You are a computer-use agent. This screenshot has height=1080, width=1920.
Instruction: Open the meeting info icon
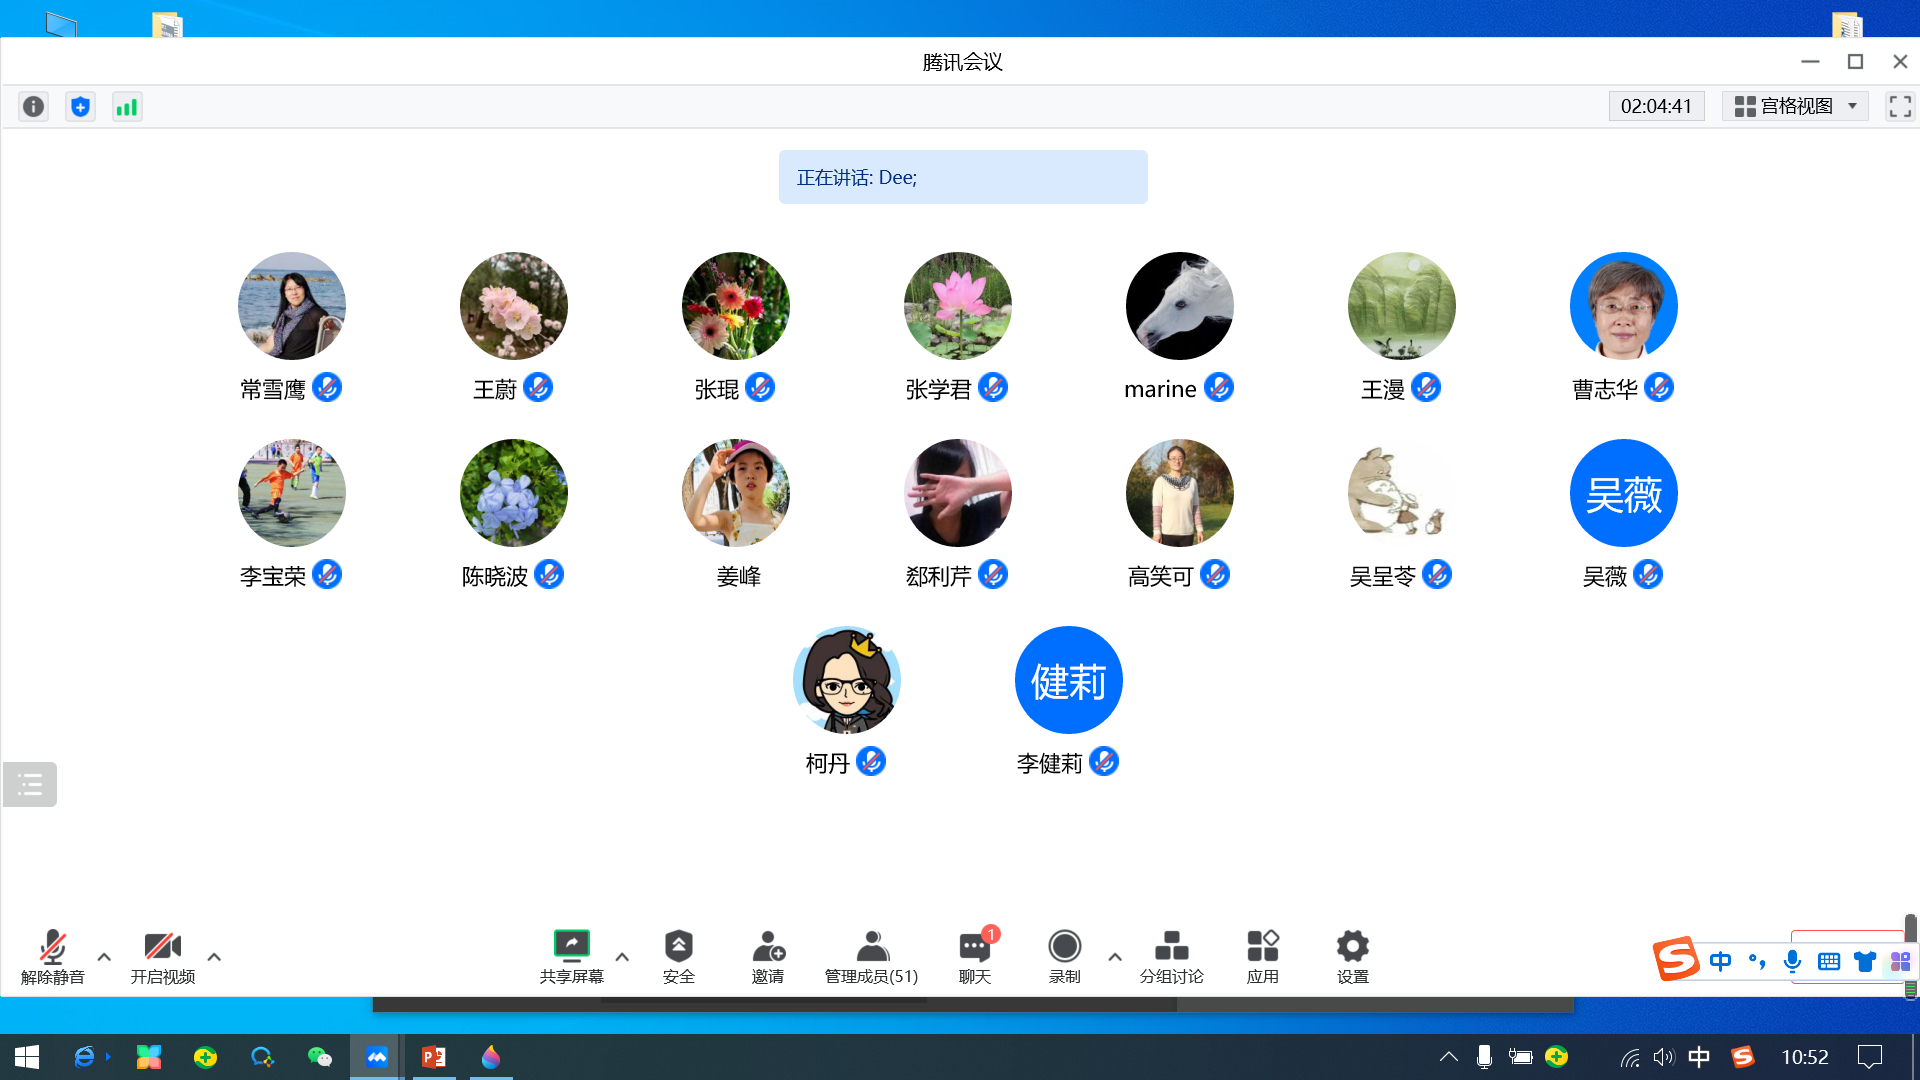click(33, 106)
